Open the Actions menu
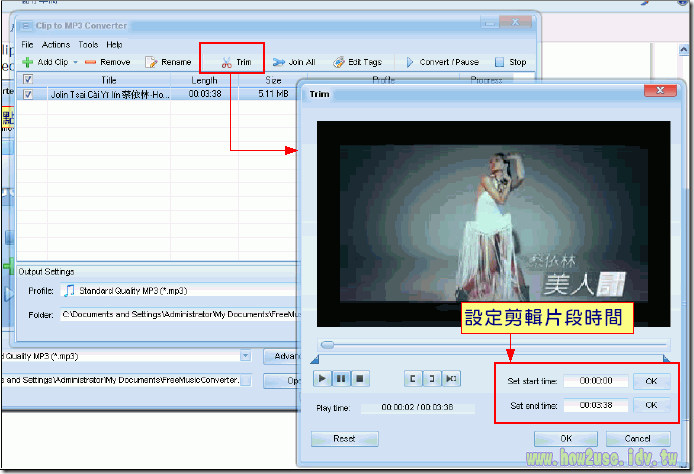This screenshot has height=474, width=694. [x=56, y=45]
